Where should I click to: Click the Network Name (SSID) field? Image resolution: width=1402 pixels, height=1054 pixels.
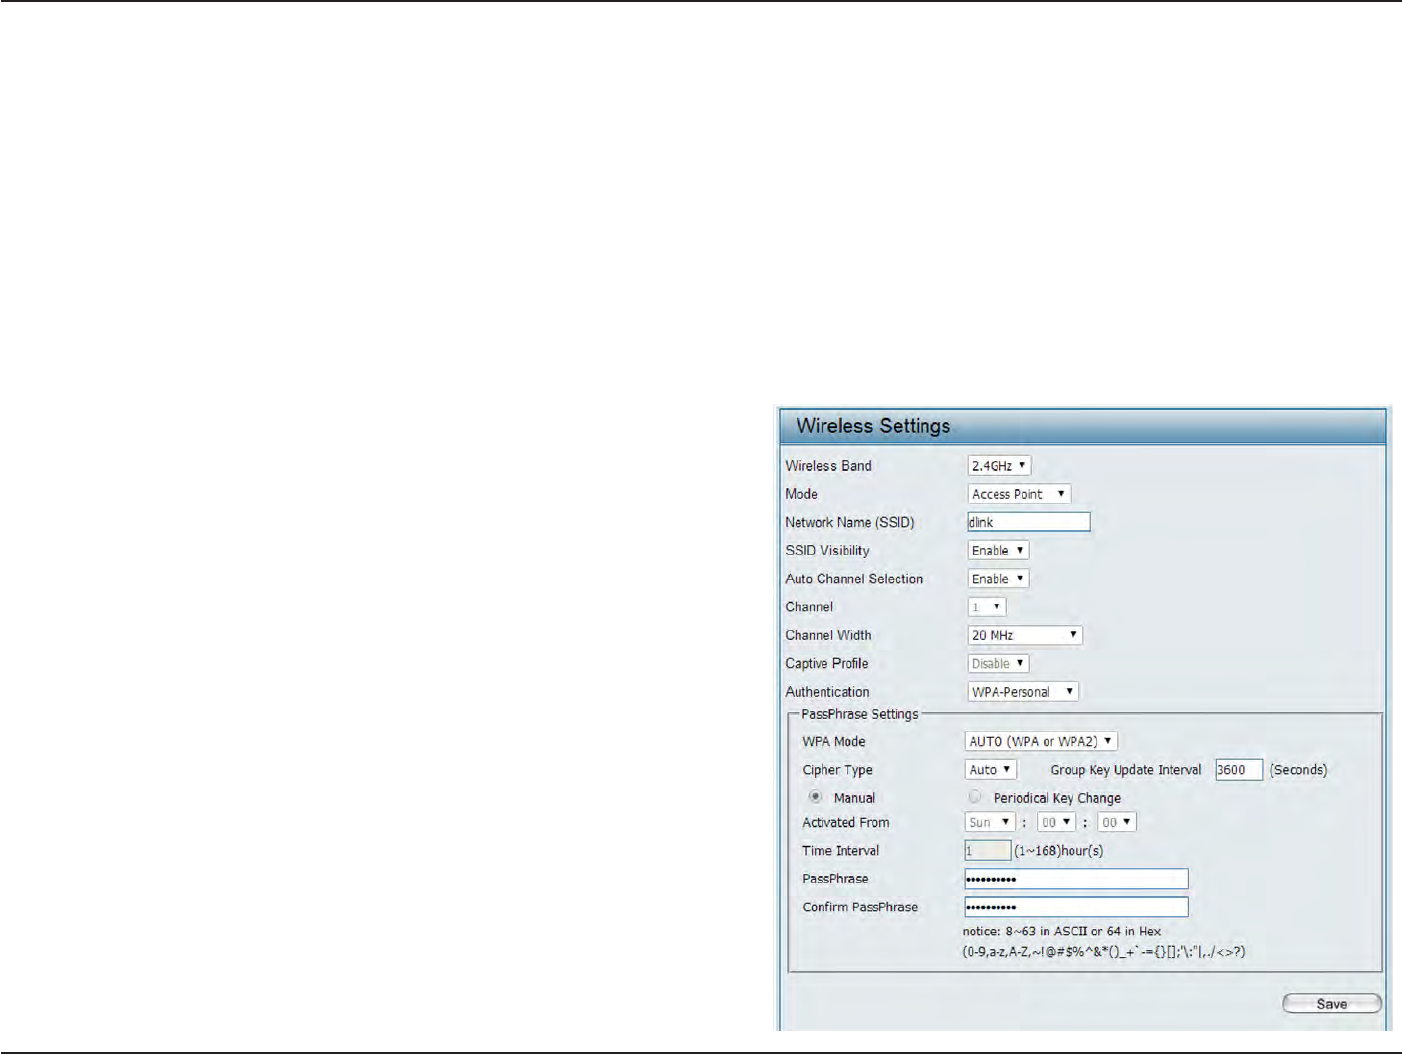(x=1029, y=522)
